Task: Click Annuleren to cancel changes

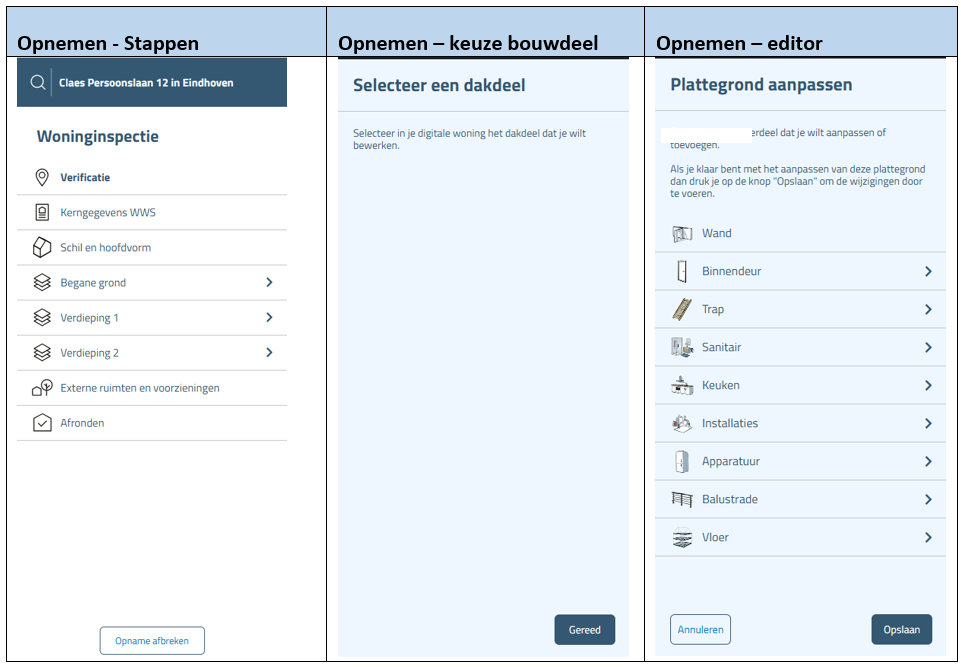Action: coord(700,629)
